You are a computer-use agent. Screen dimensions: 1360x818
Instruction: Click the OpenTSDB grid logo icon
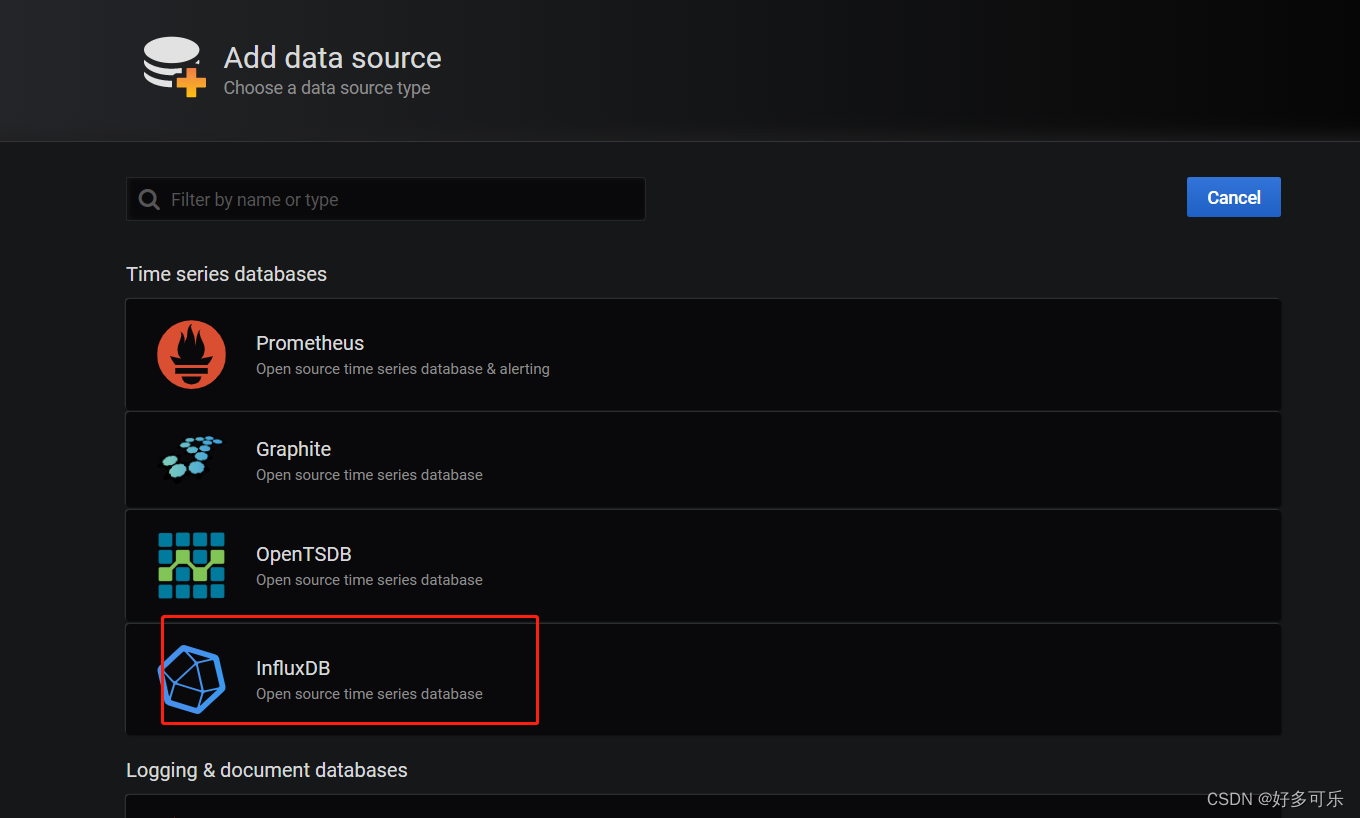pyautogui.click(x=191, y=565)
